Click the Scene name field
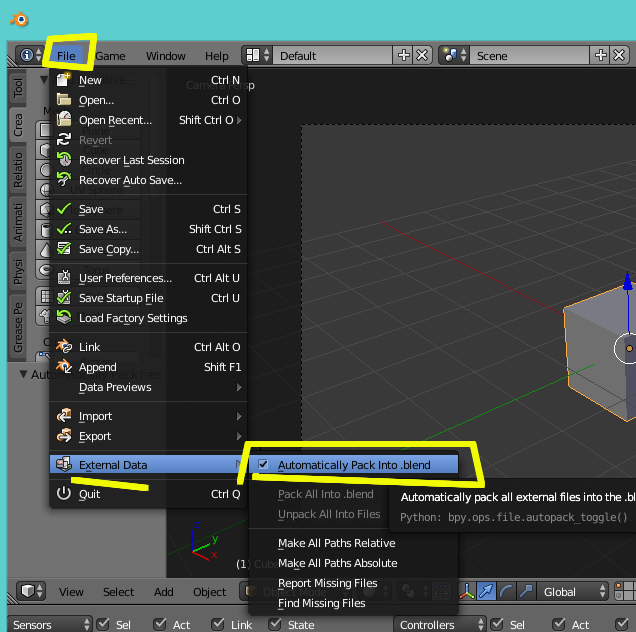This screenshot has width=636, height=632. tap(529, 56)
